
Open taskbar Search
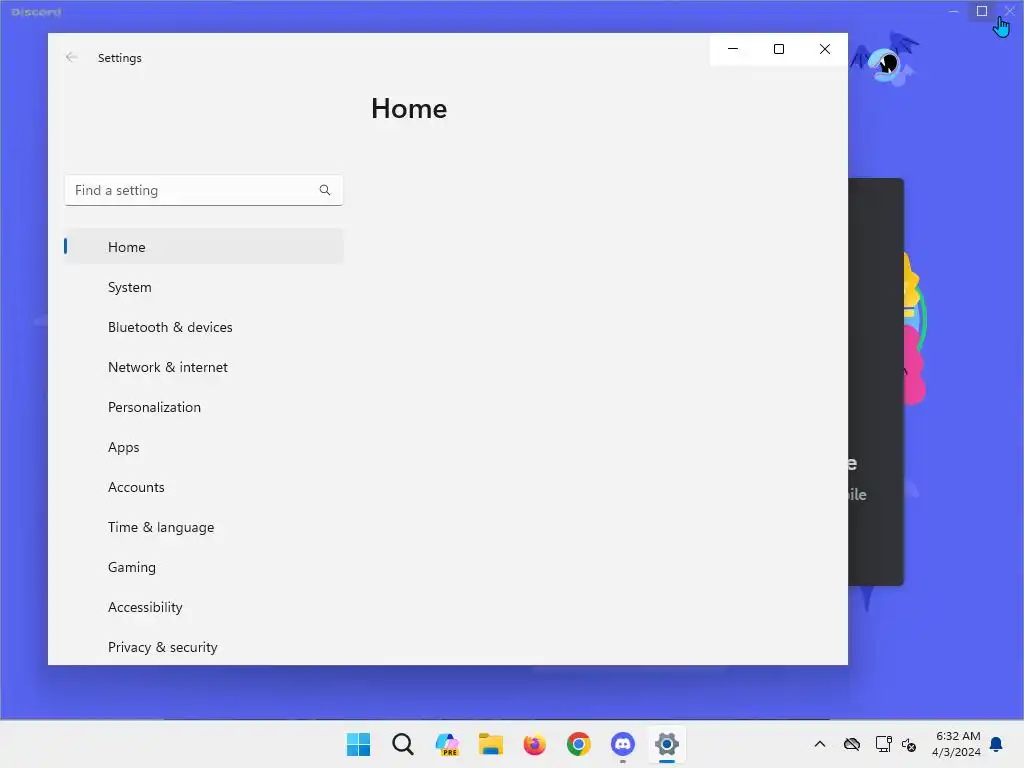pyautogui.click(x=402, y=744)
